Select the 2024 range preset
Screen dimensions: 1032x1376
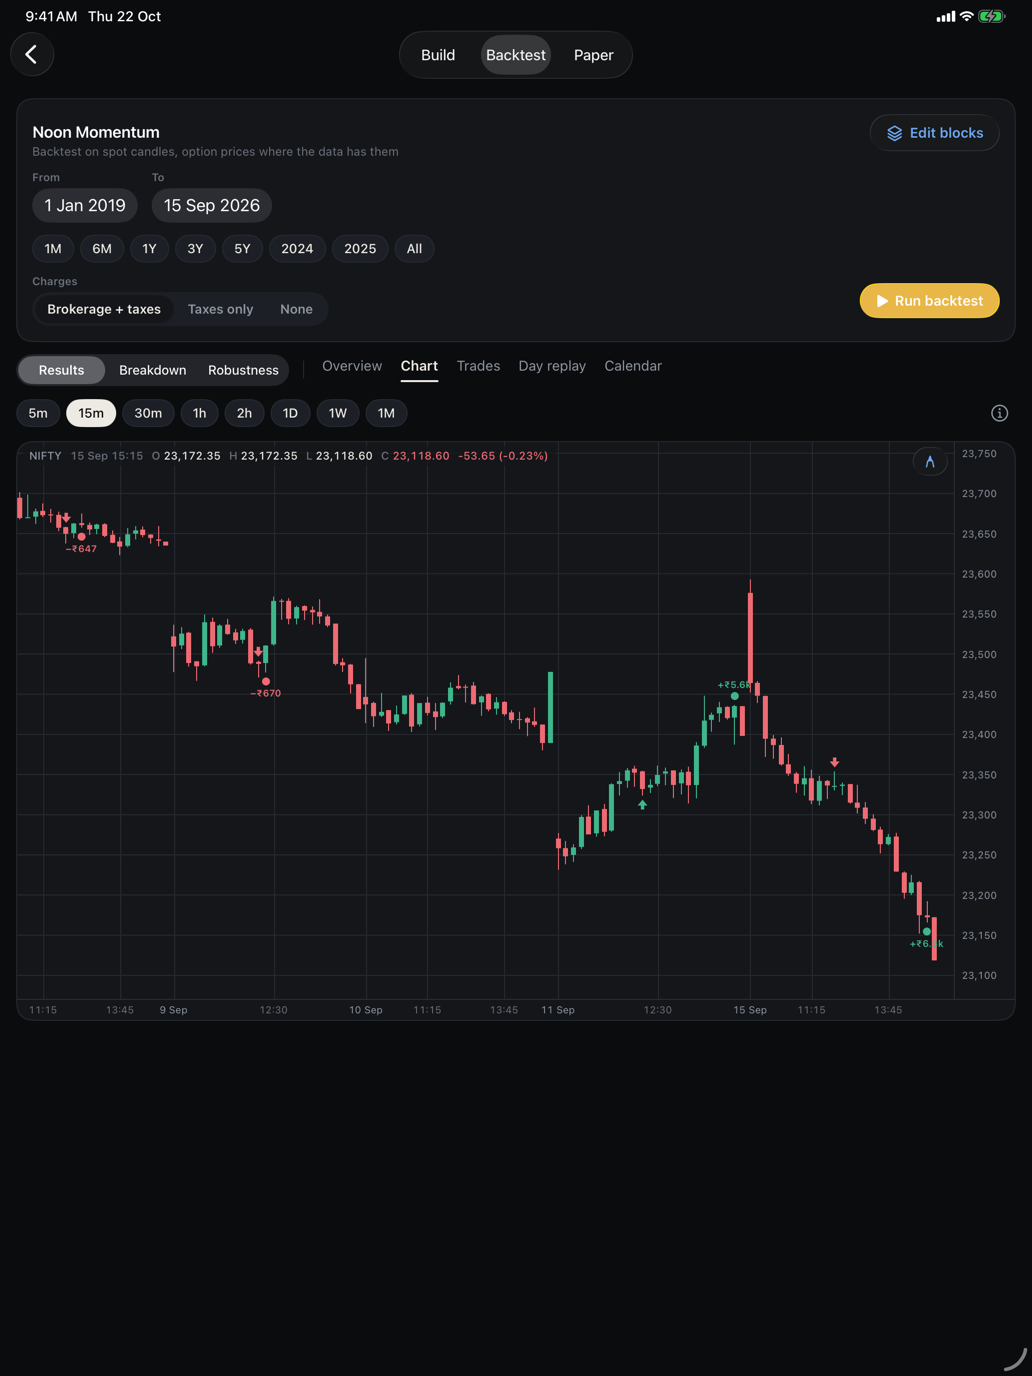click(297, 249)
